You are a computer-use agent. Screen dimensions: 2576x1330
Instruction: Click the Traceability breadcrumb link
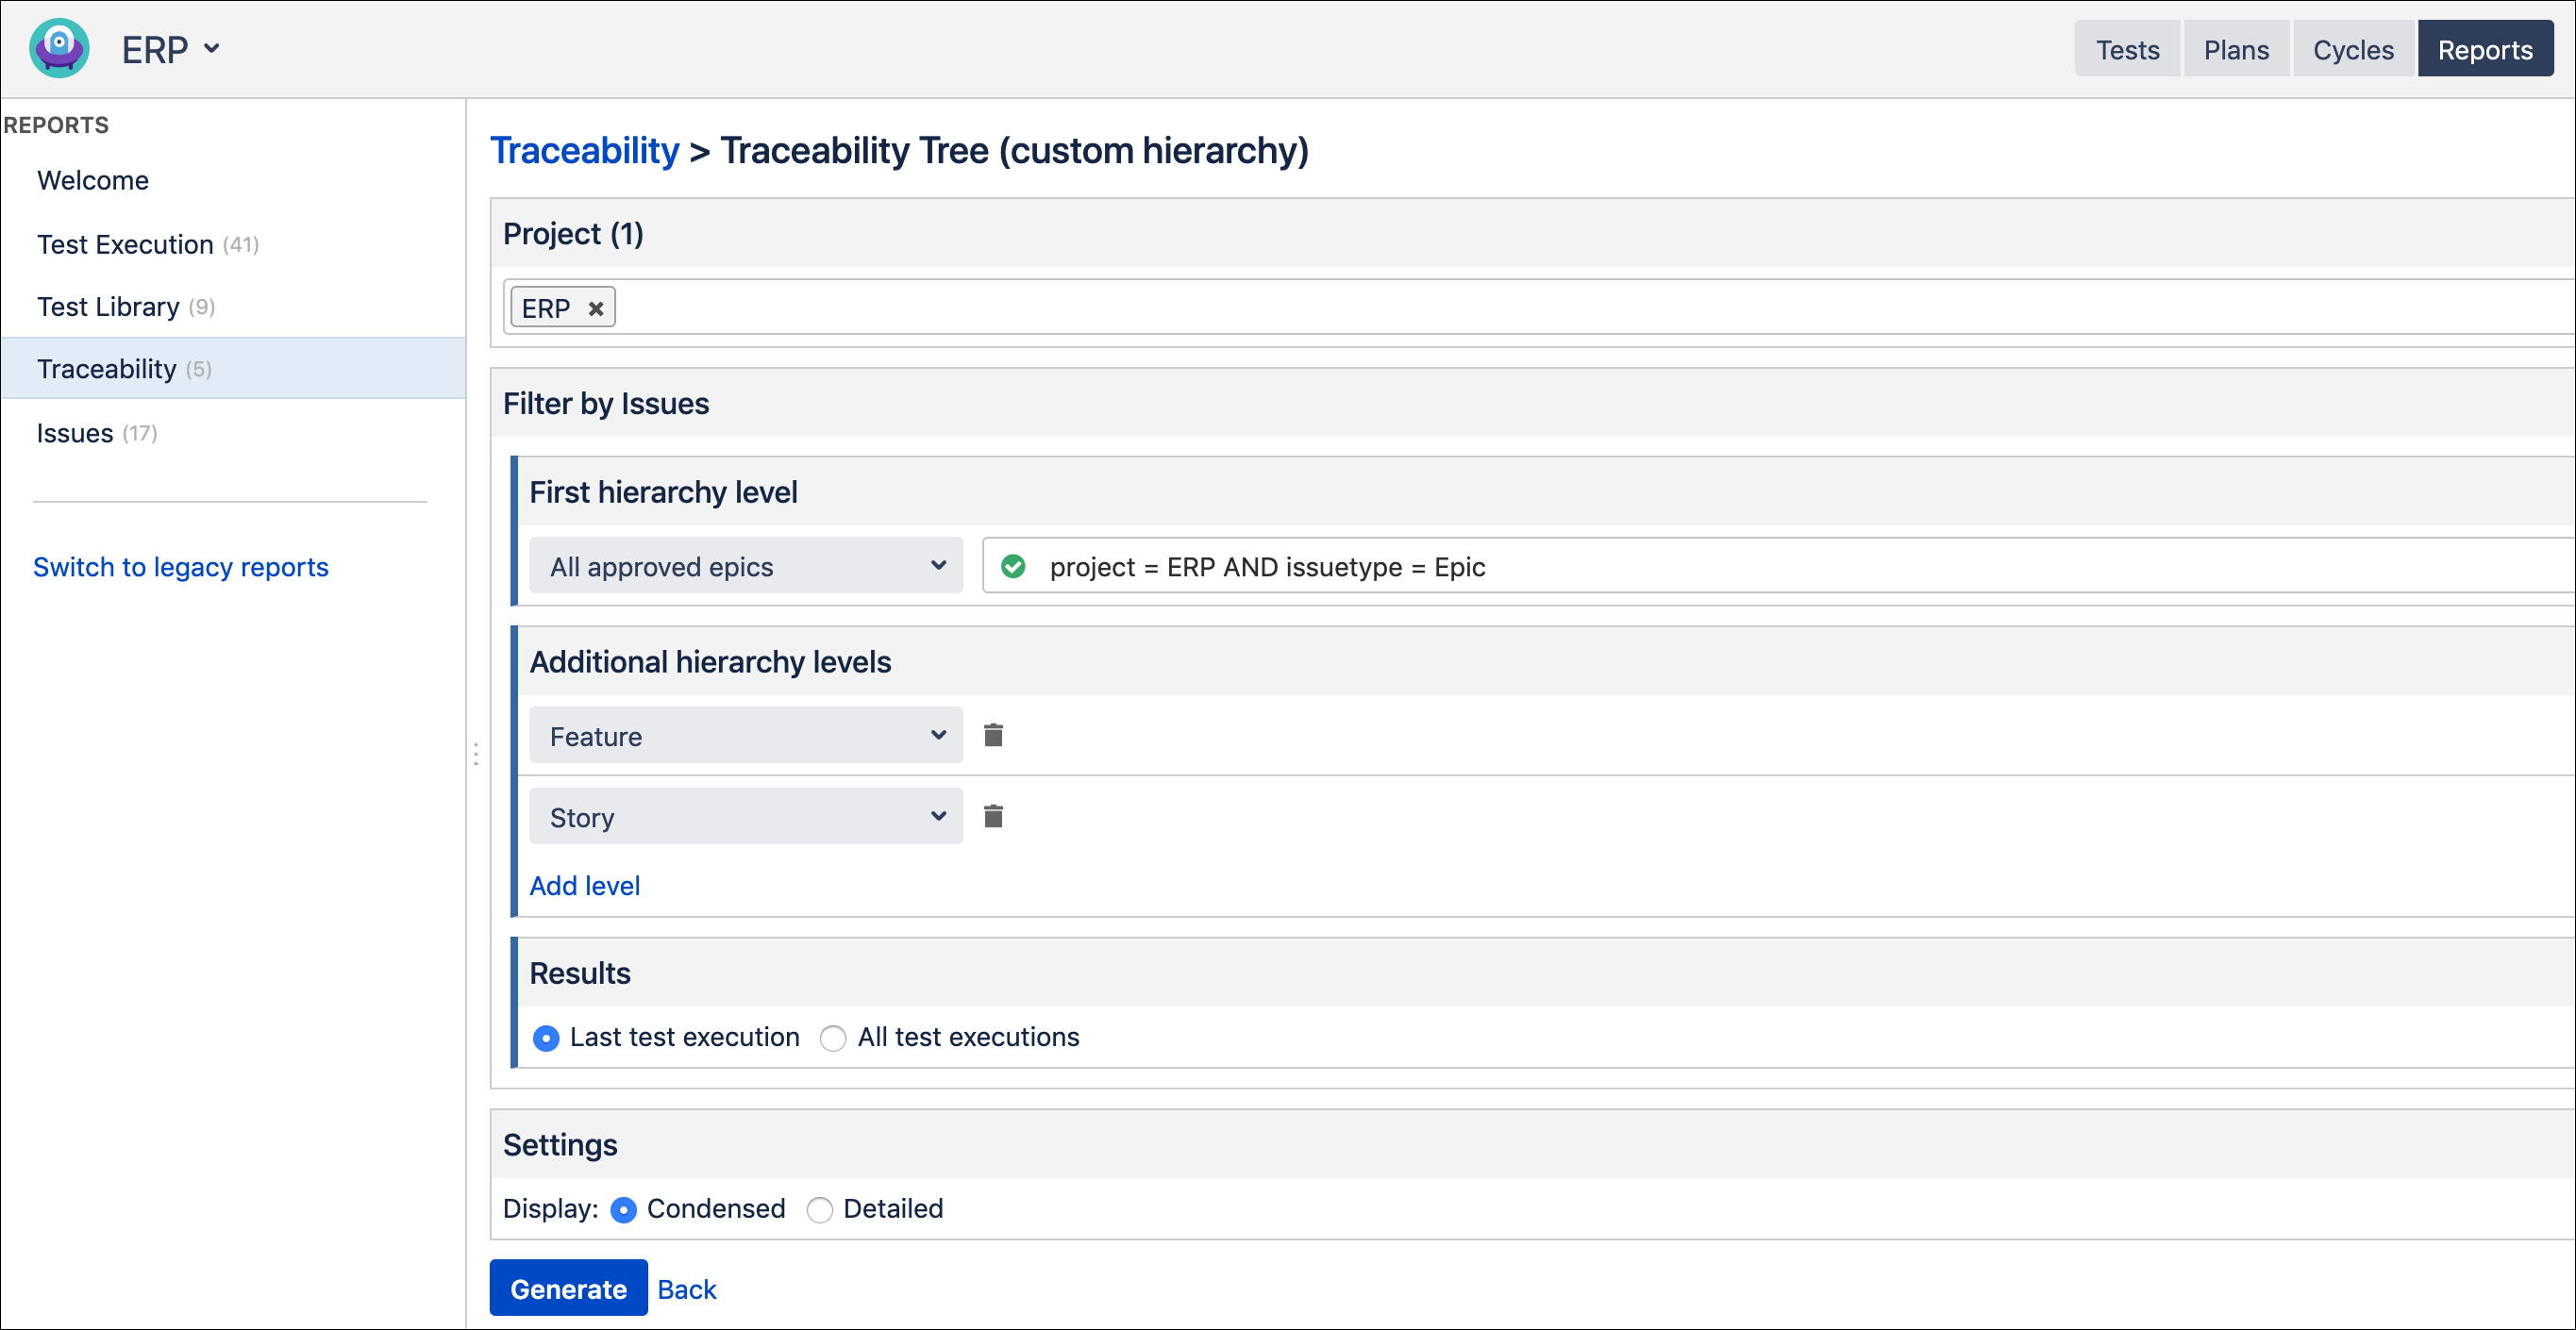click(x=584, y=150)
